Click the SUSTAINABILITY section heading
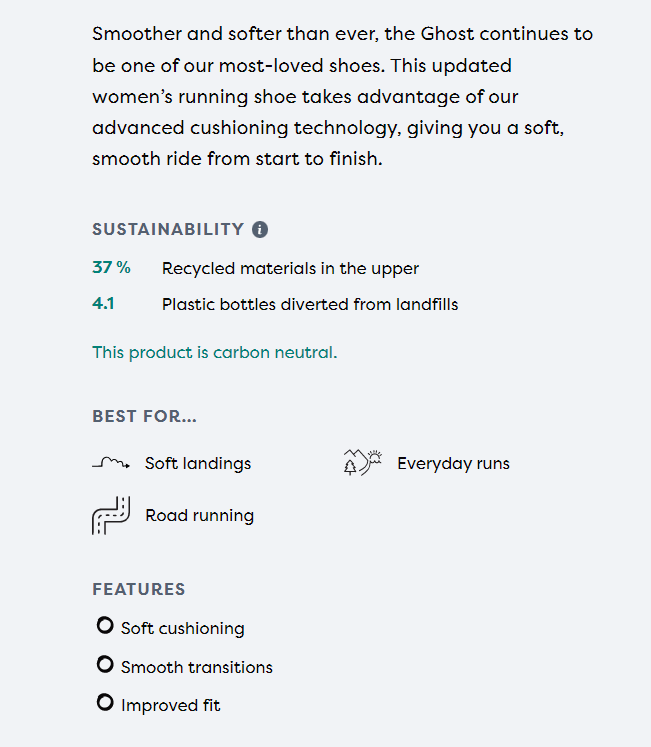 coord(168,229)
